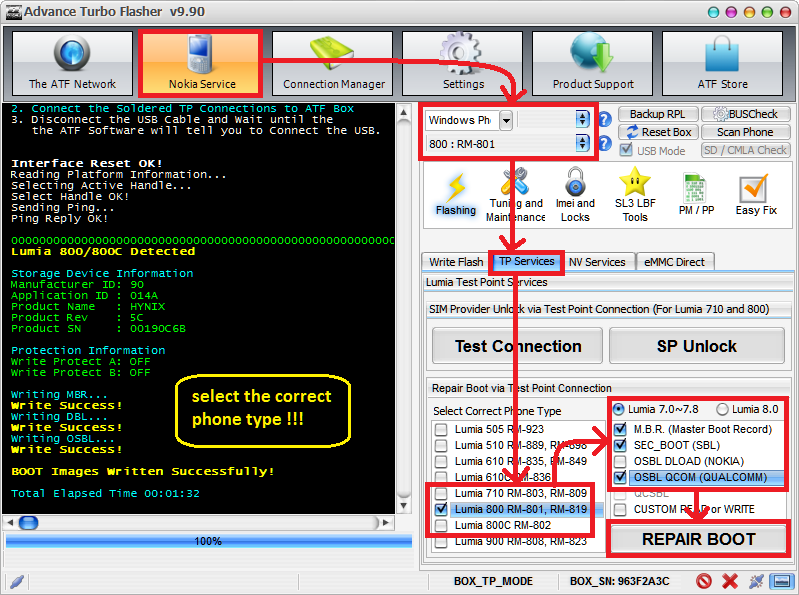The width and height of the screenshot is (799, 595).
Task: Open The ATF Network section
Action: tap(72, 63)
